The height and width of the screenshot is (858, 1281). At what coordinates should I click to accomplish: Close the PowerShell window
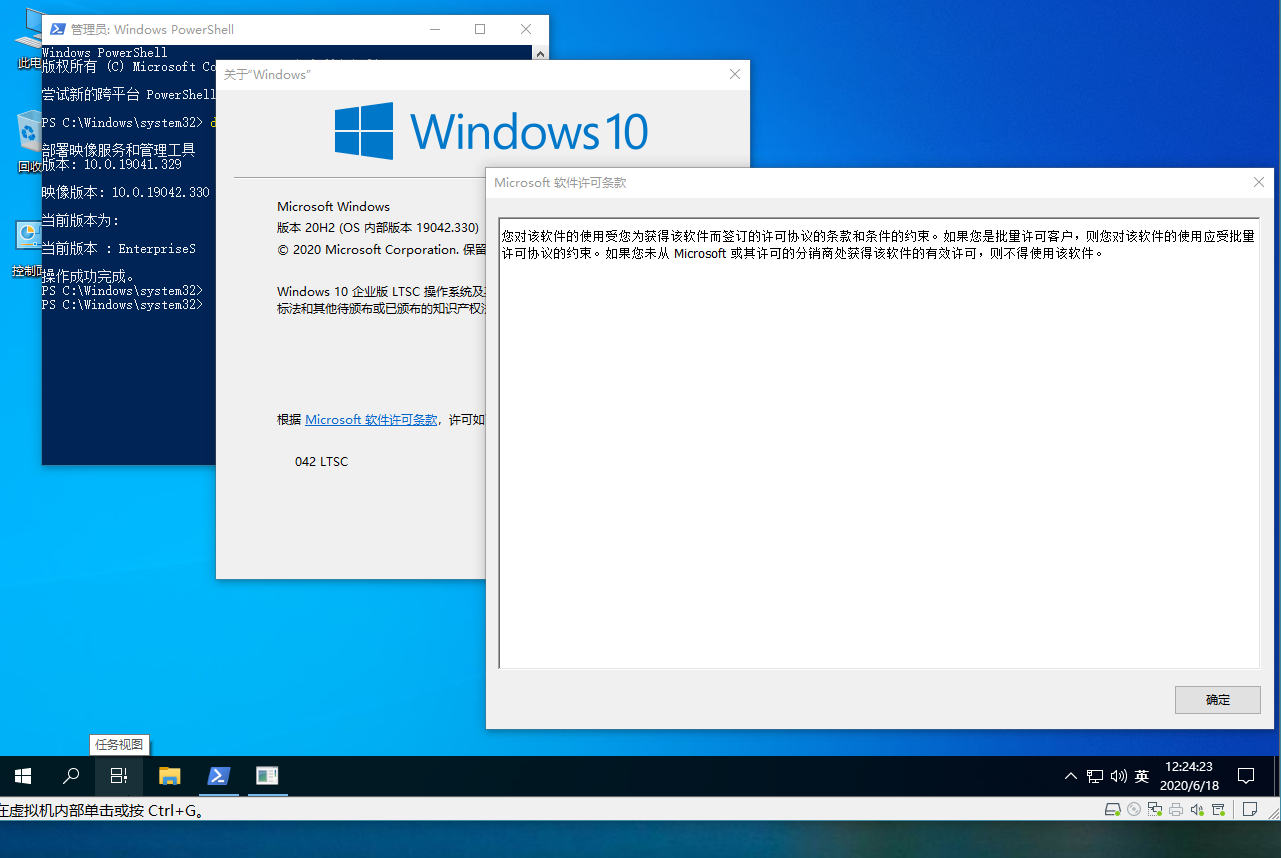pyautogui.click(x=526, y=29)
